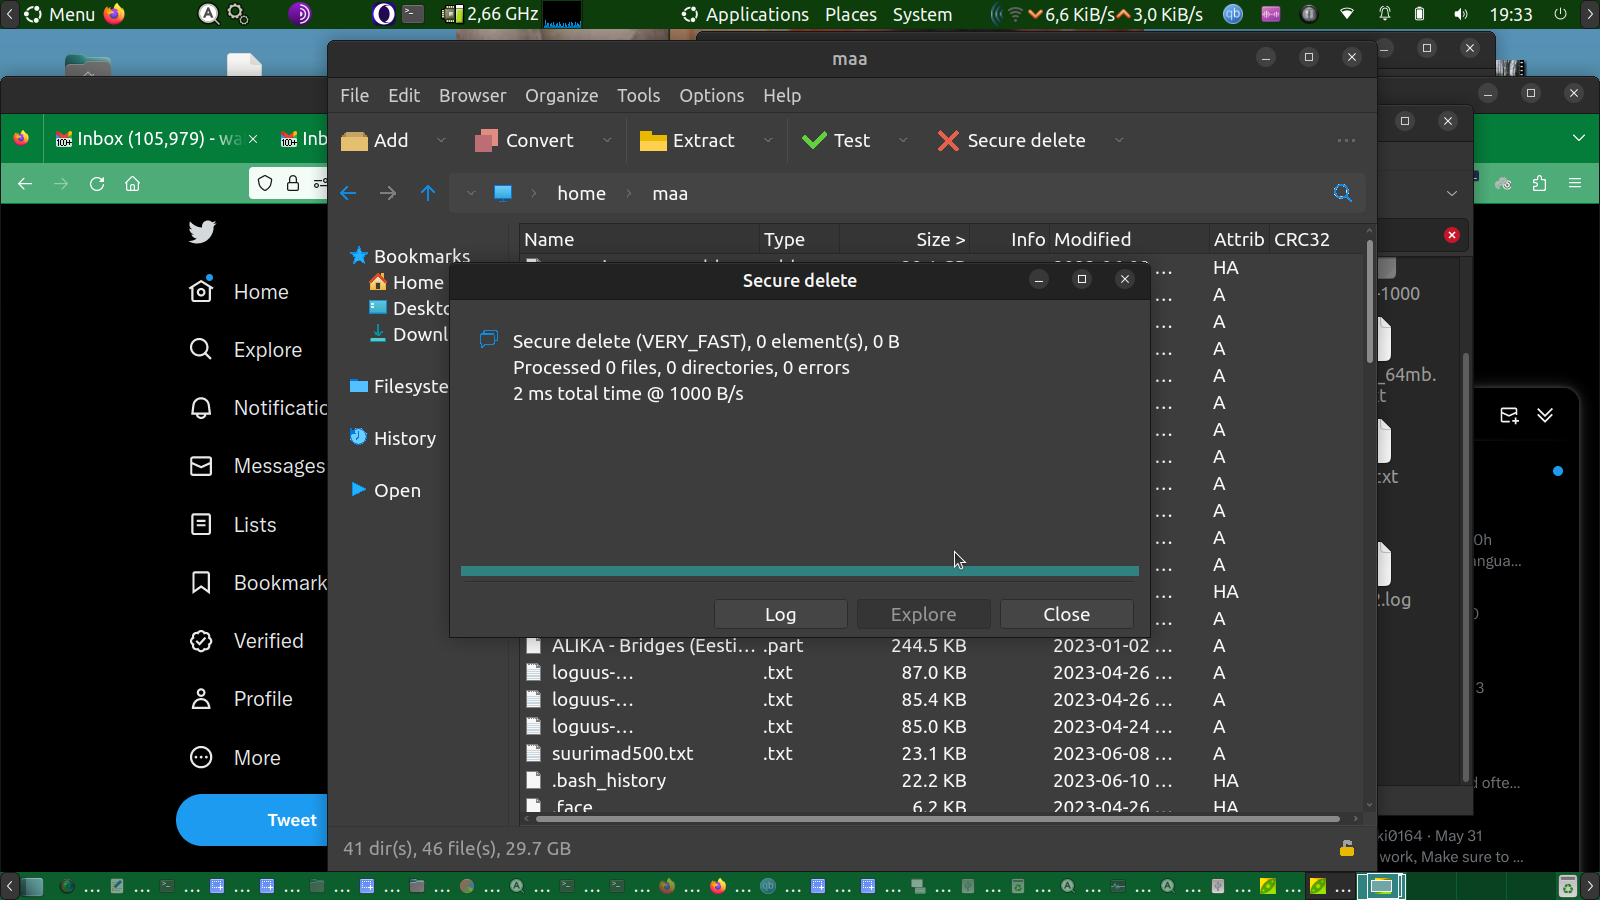1600x900 pixels.
Task: Click the Secure delete red X icon
Action: pos(948,141)
